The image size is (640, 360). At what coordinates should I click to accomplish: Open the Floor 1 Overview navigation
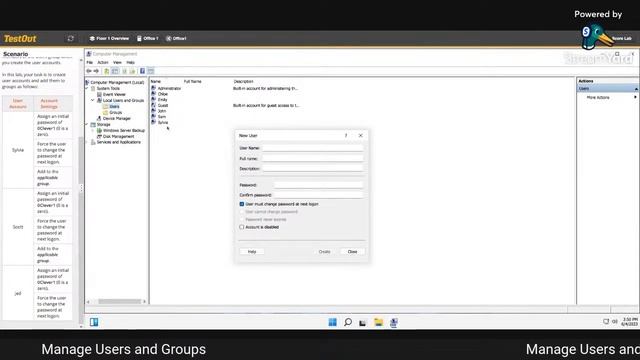109,38
